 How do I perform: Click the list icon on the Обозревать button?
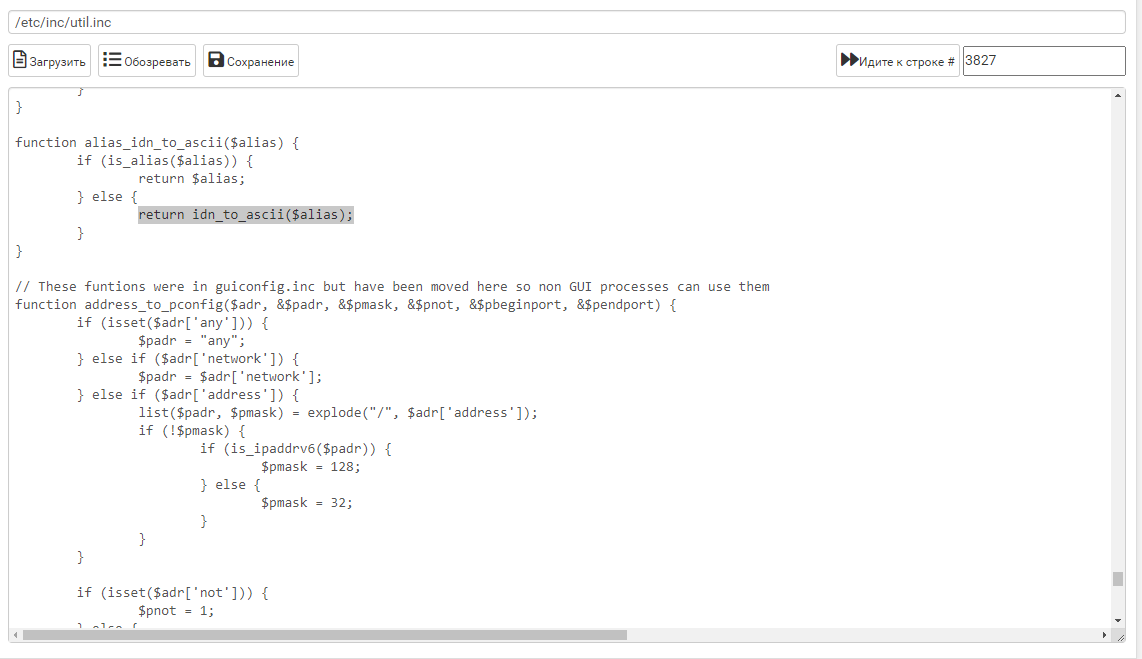(x=112, y=61)
